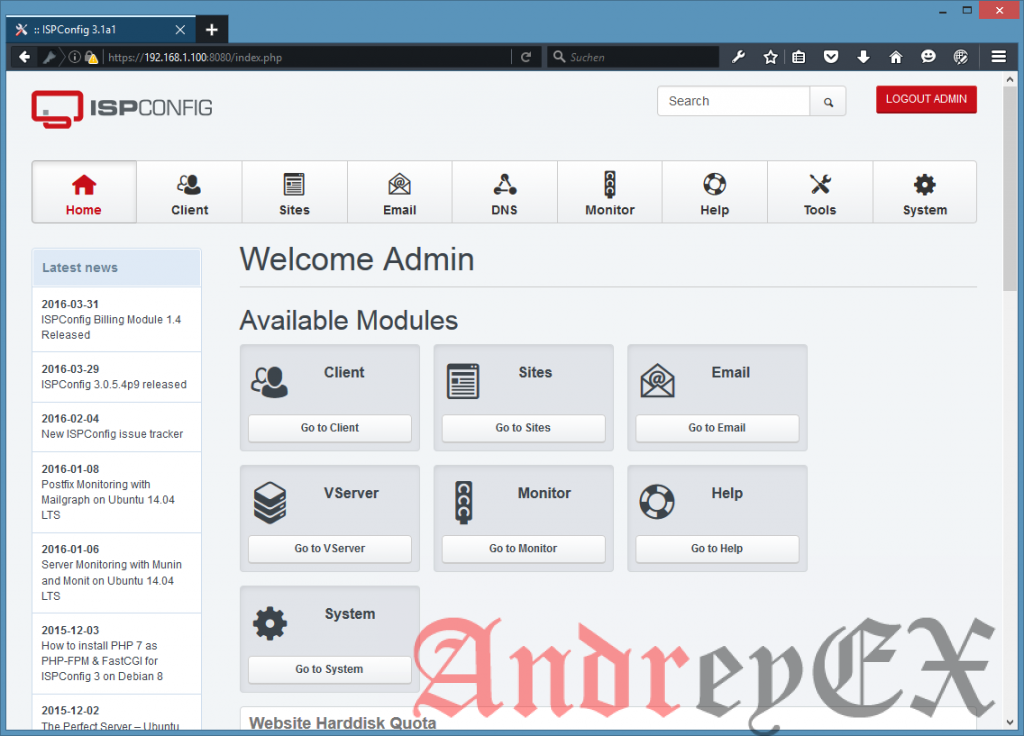Go to the DNS navigation tab

505,193
